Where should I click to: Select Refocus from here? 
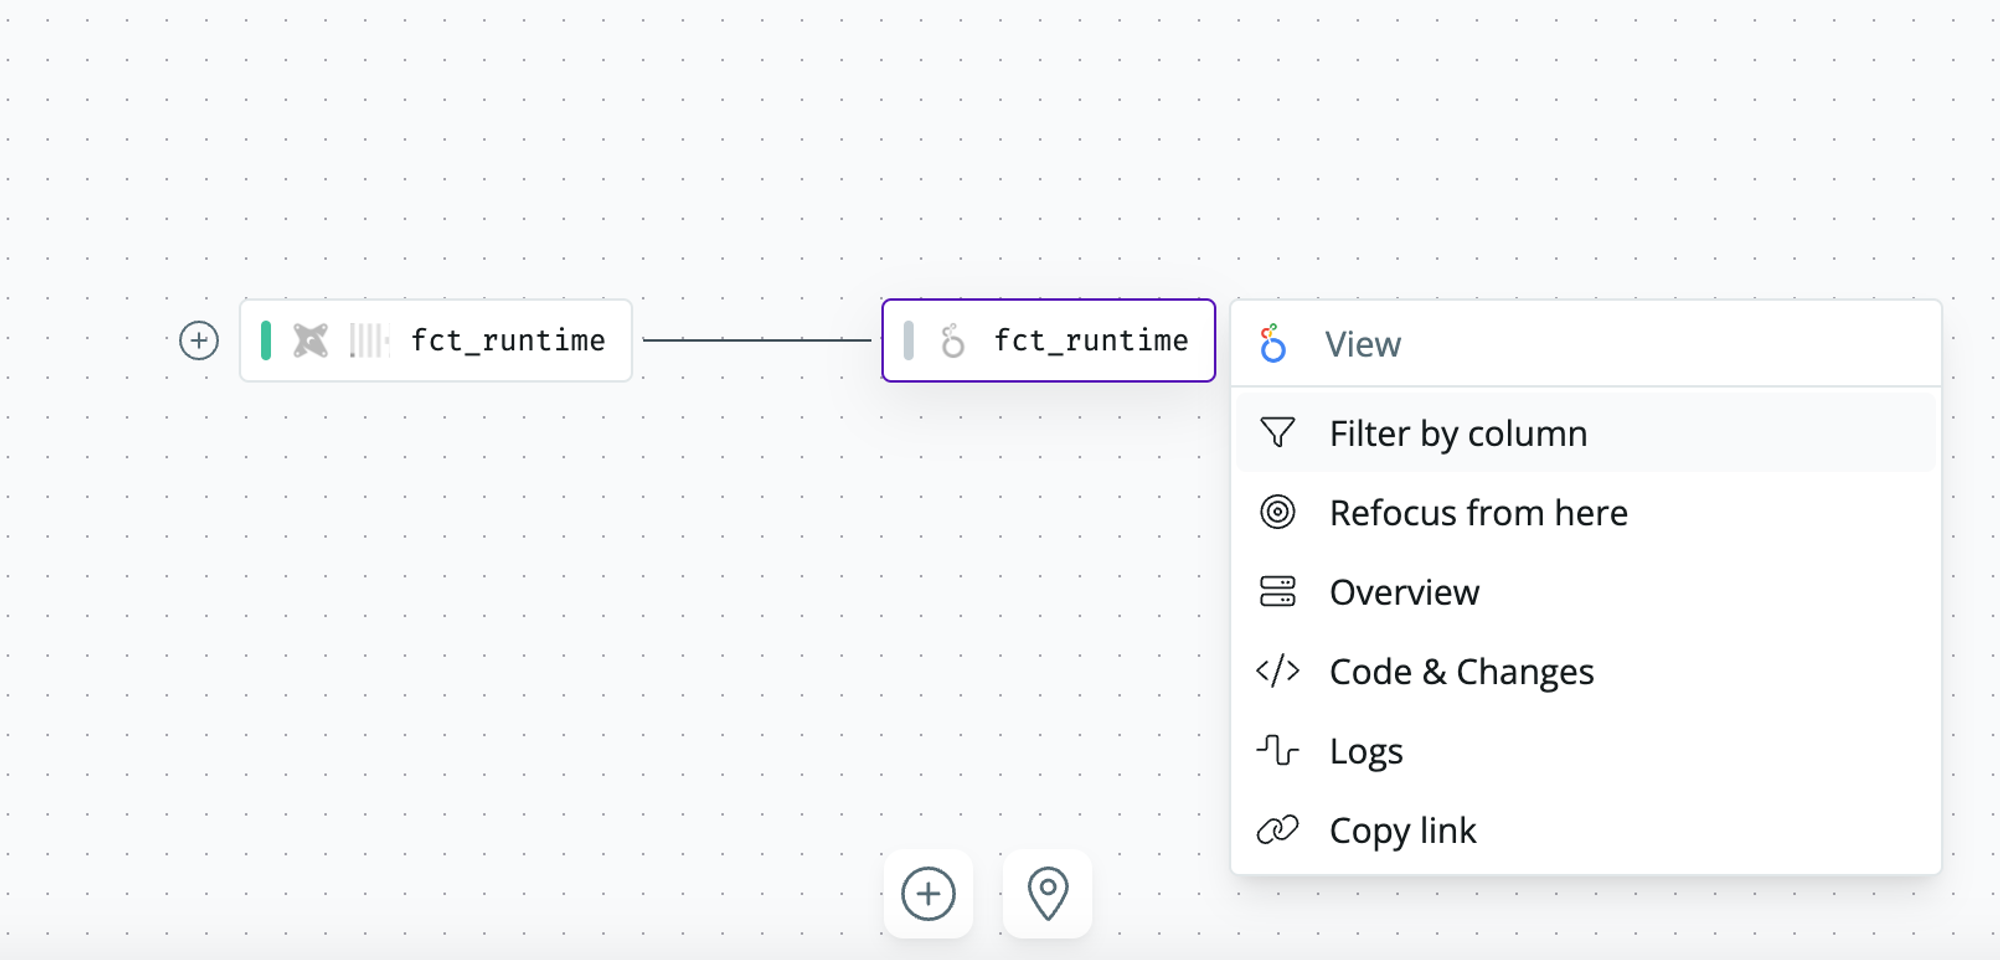[x=1585, y=513]
